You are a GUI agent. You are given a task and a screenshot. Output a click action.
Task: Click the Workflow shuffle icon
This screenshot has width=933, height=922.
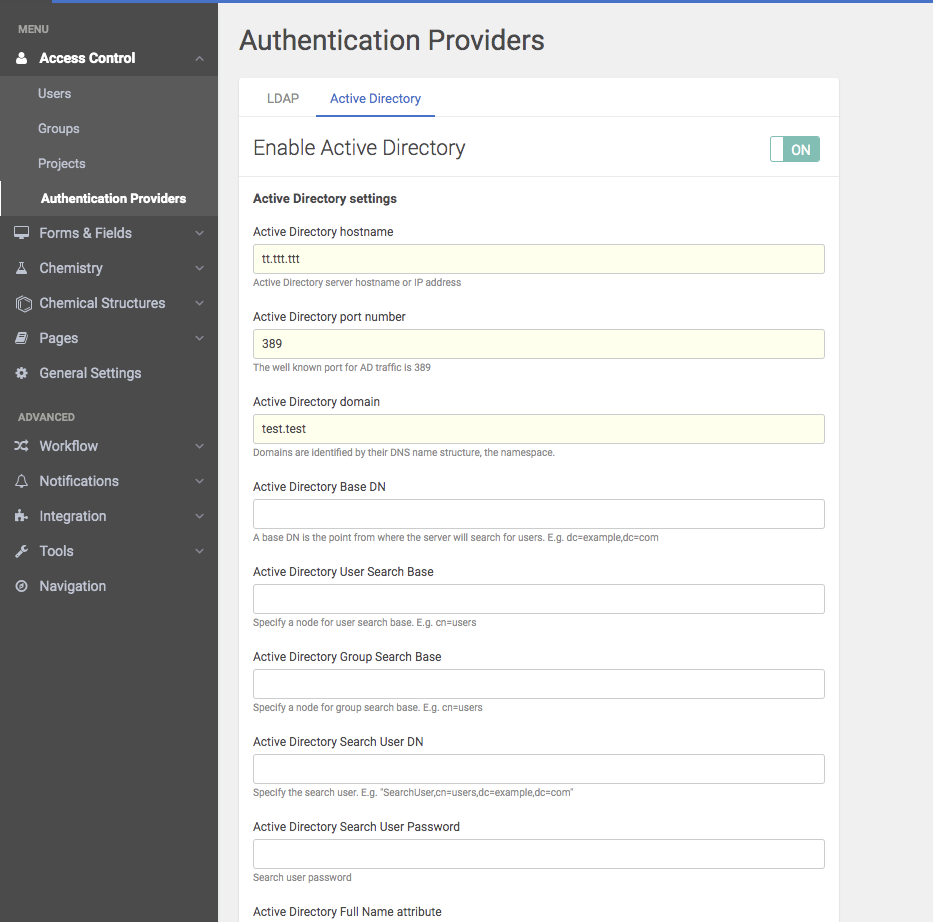[21, 446]
